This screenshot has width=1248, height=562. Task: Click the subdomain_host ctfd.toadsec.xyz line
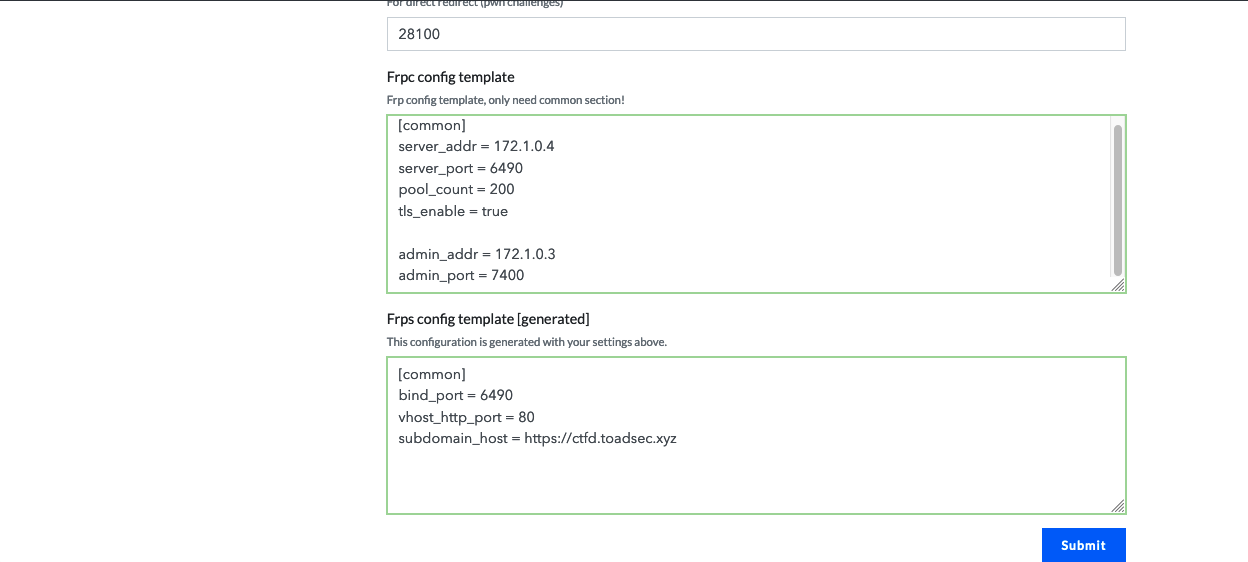pos(537,438)
